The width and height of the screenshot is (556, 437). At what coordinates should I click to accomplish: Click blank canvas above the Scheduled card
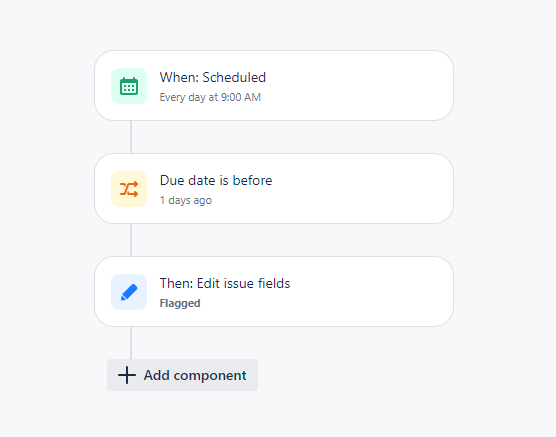[x=278, y=24]
